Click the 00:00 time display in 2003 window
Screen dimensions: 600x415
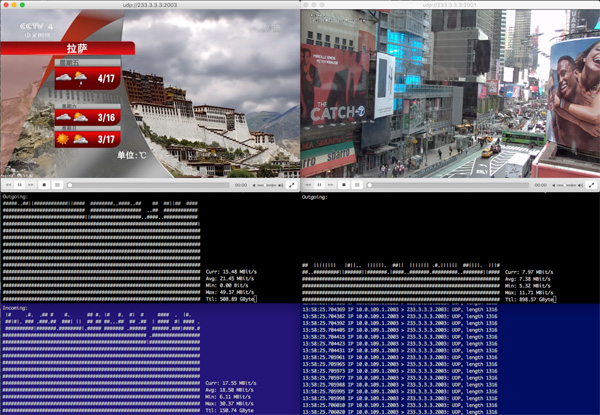coord(241,185)
